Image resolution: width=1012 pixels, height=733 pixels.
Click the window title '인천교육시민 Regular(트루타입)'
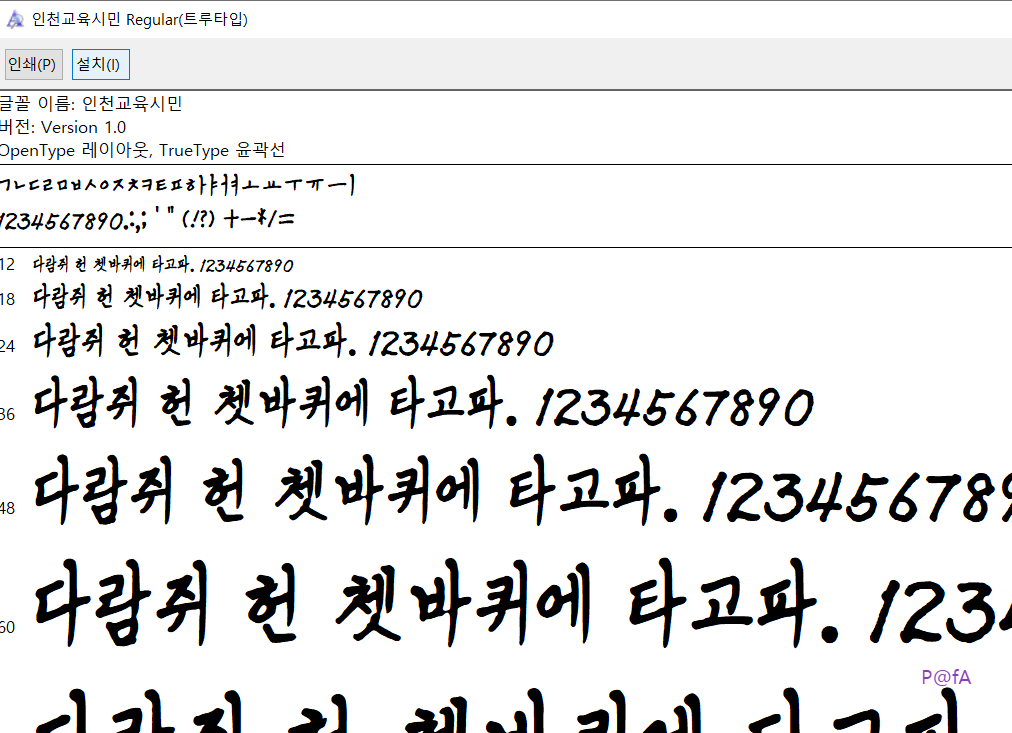click(x=139, y=20)
